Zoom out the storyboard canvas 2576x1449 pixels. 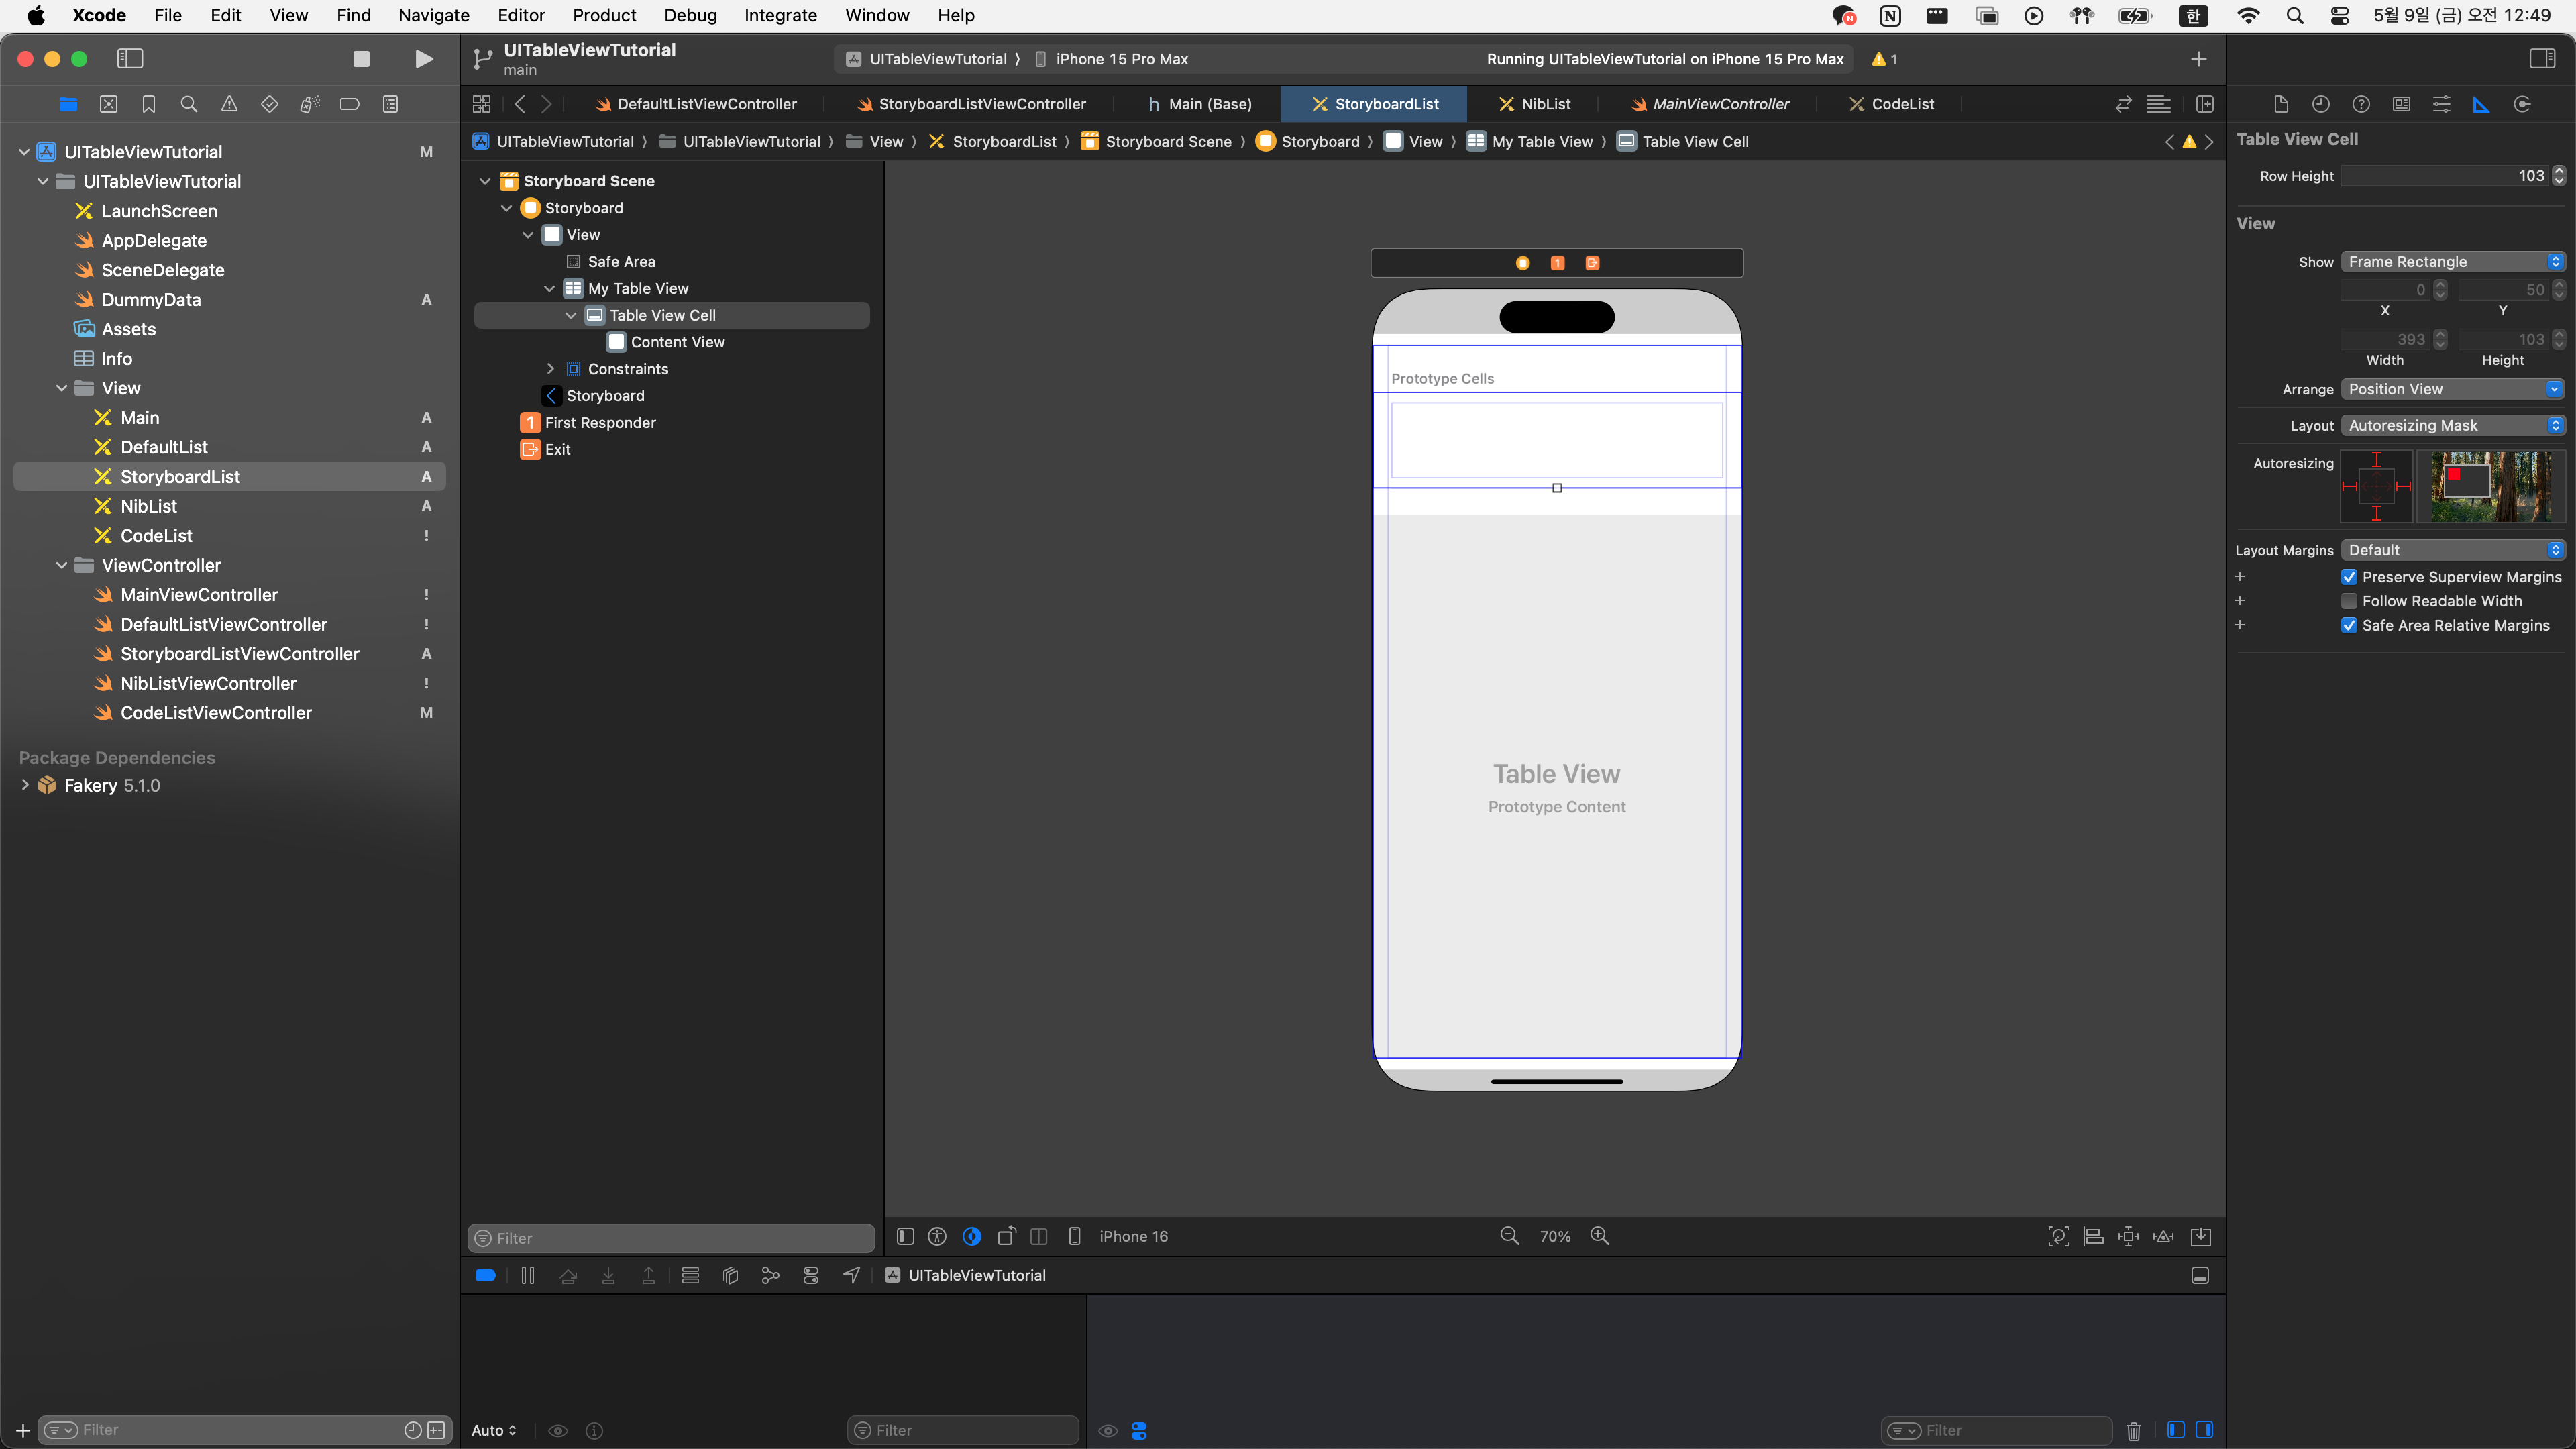click(x=1509, y=1236)
